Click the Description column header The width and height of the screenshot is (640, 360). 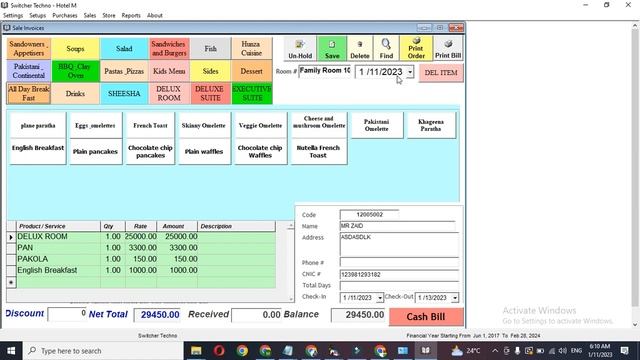(236, 226)
